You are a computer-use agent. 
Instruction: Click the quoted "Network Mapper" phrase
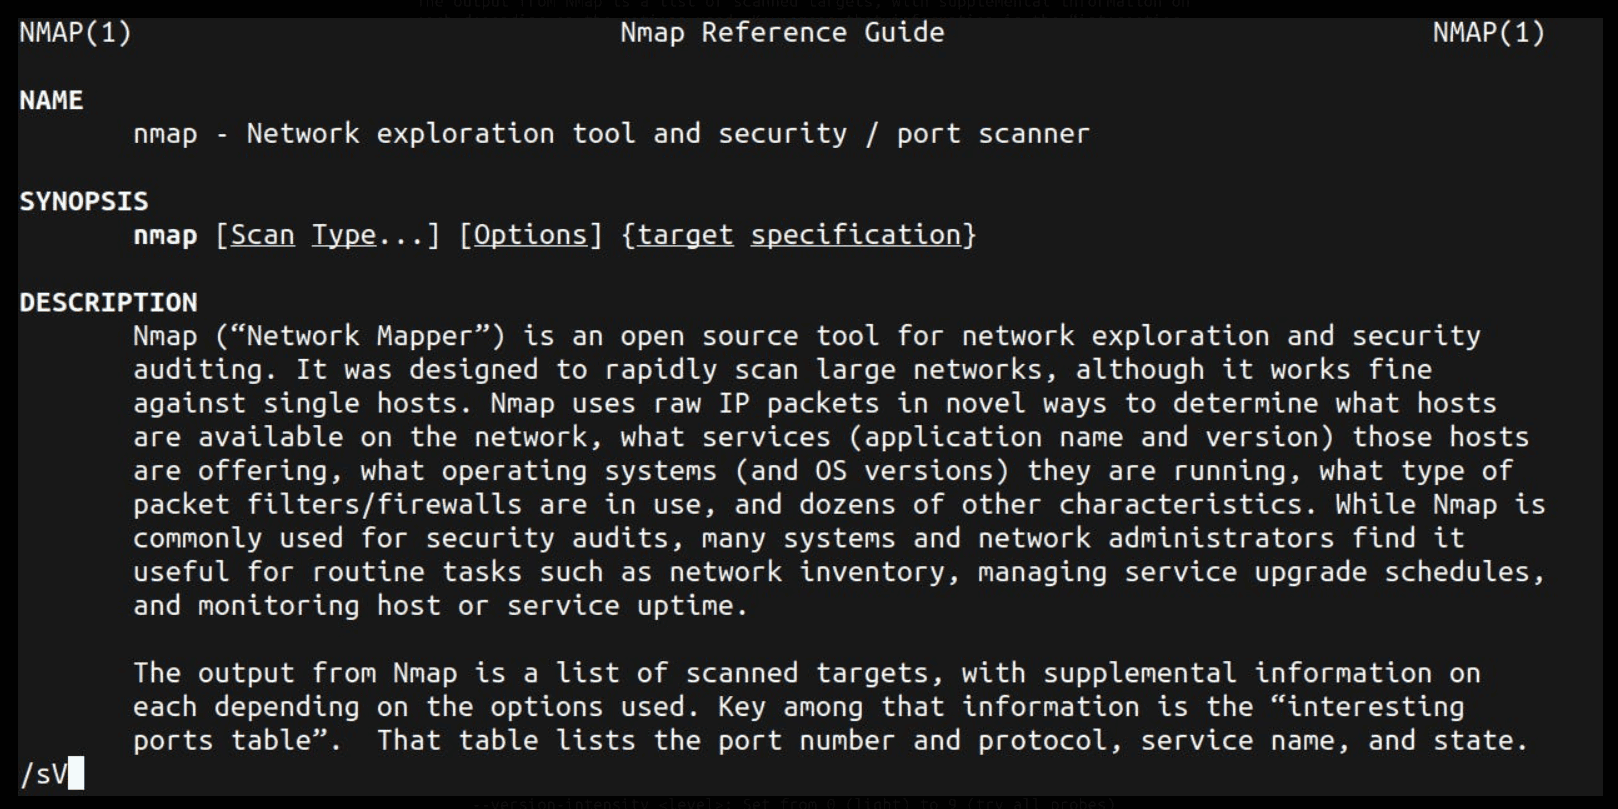pyautogui.click(x=360, y=336)
